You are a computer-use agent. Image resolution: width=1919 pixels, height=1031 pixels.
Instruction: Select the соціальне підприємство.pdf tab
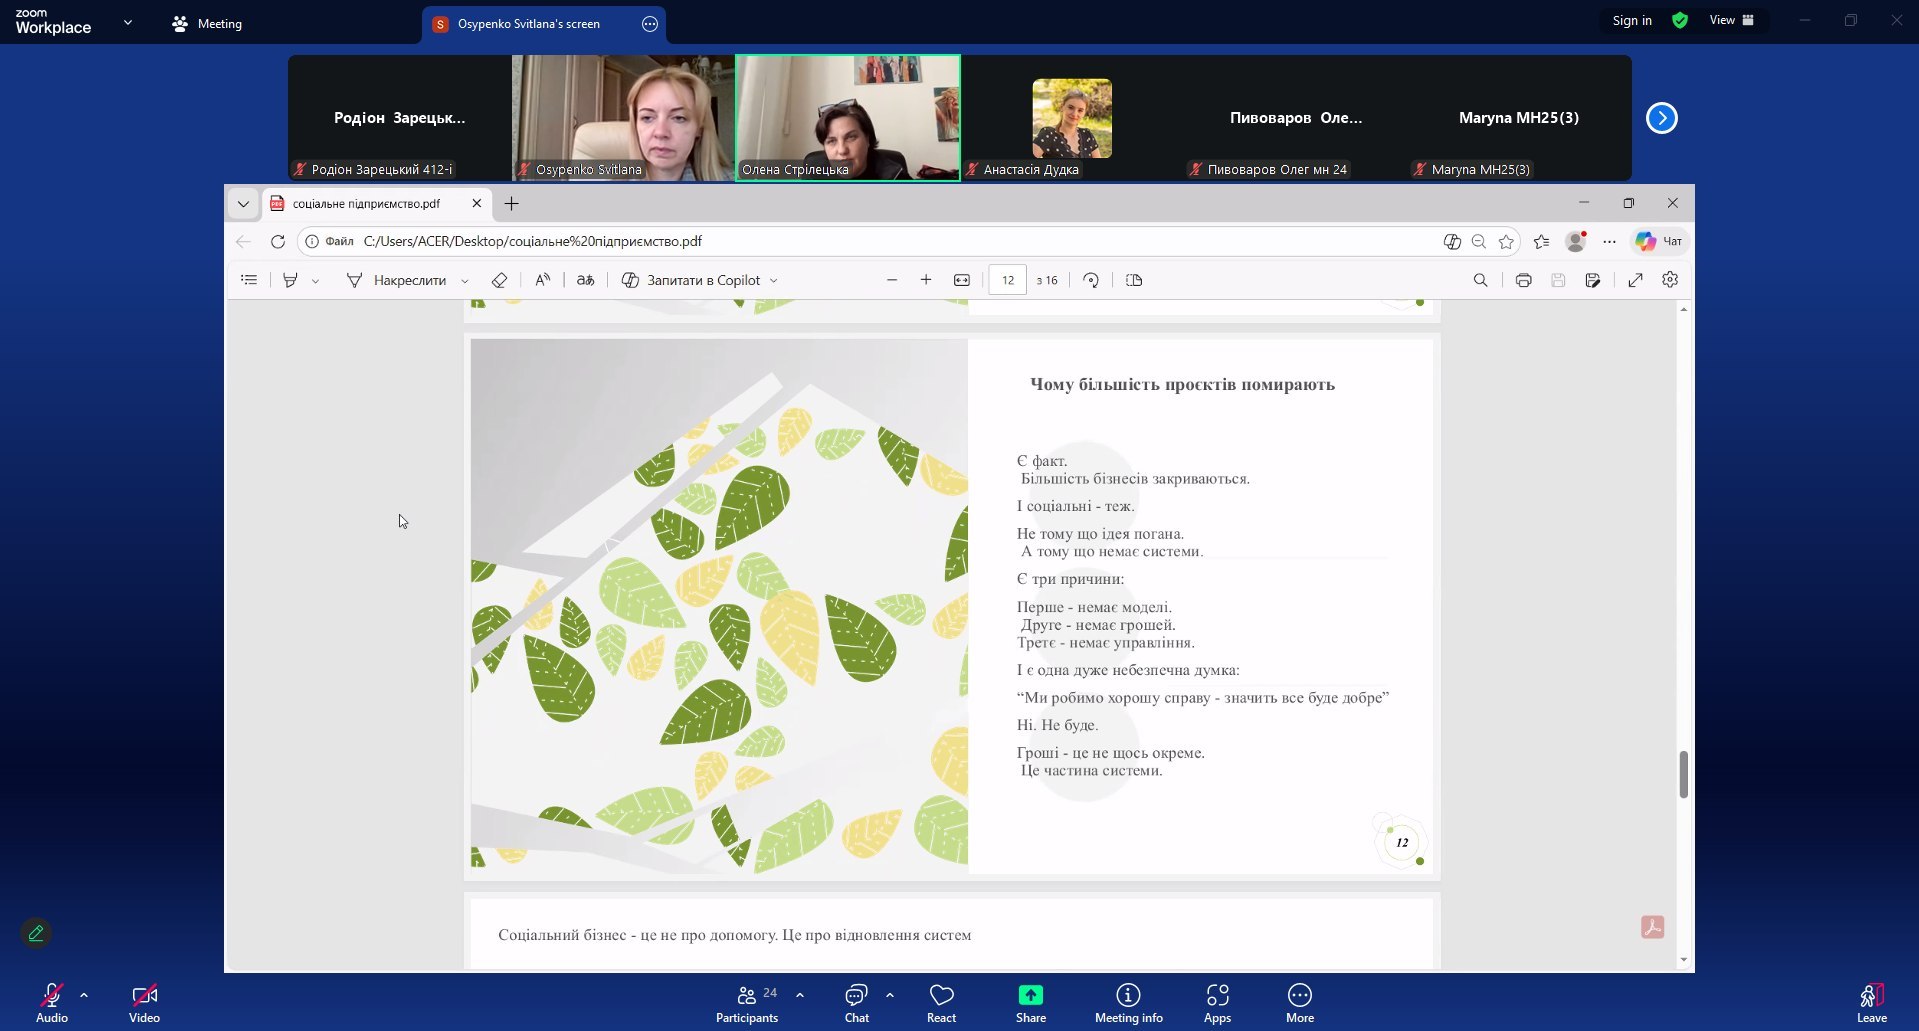coord(366,204)
